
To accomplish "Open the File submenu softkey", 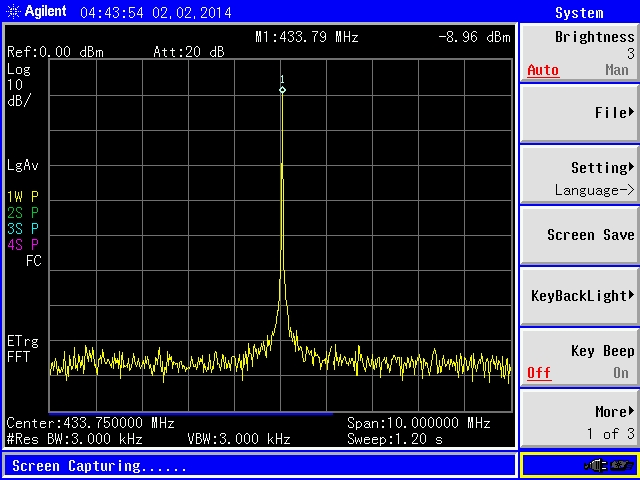I will (x=579, y=113).
